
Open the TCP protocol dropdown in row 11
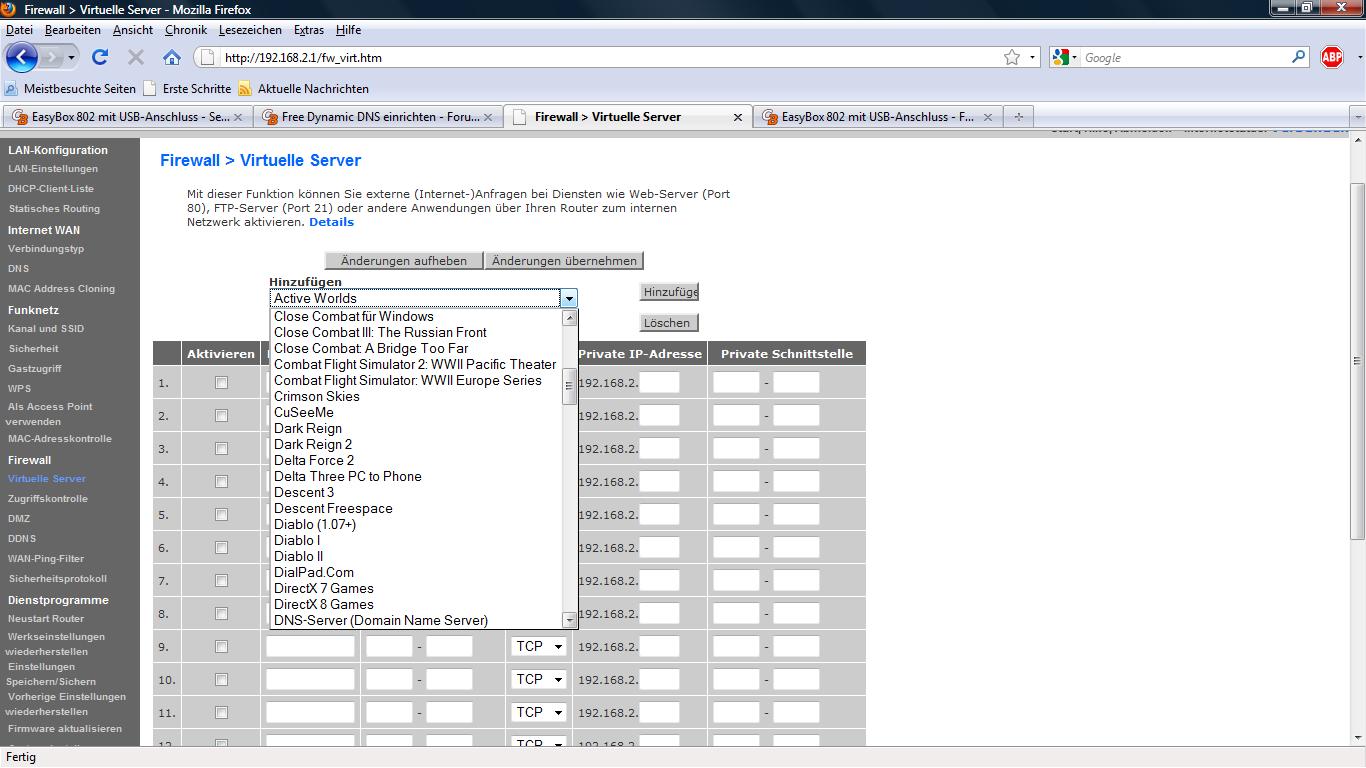point(539,713)
